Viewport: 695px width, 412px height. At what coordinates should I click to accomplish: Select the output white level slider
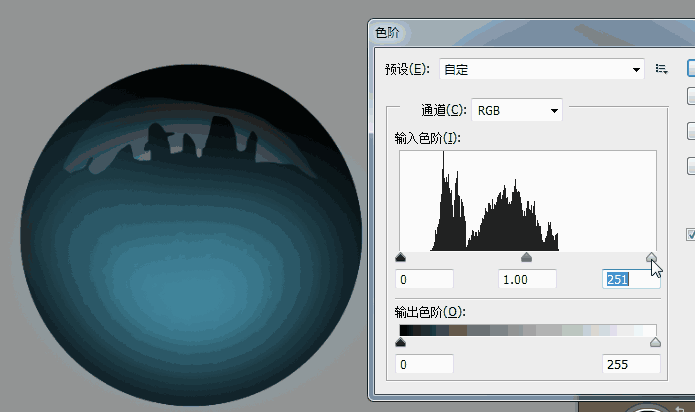click(x=656, y=342)
